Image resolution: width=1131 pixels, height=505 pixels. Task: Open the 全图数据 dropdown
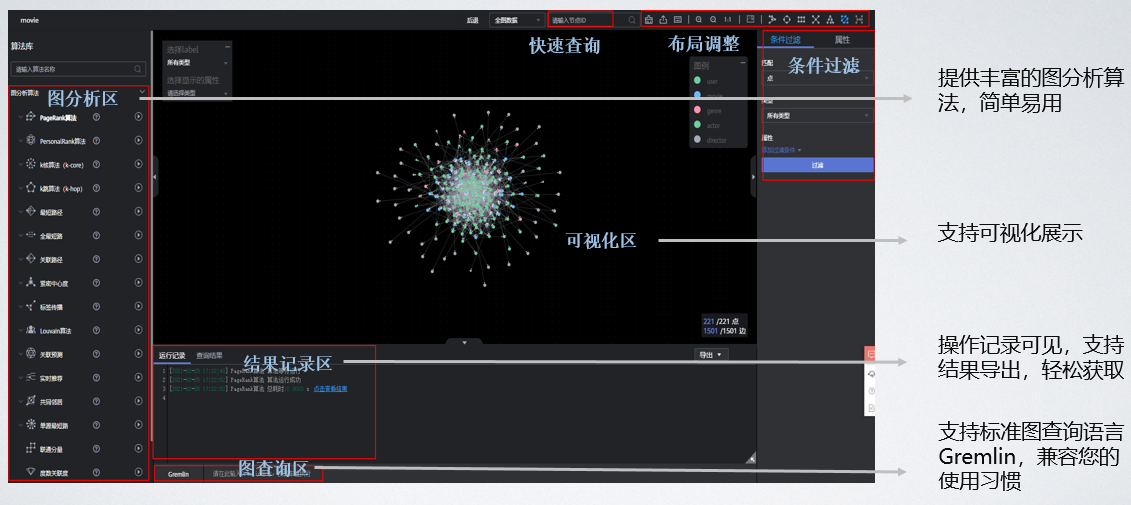tap(516, 20)
